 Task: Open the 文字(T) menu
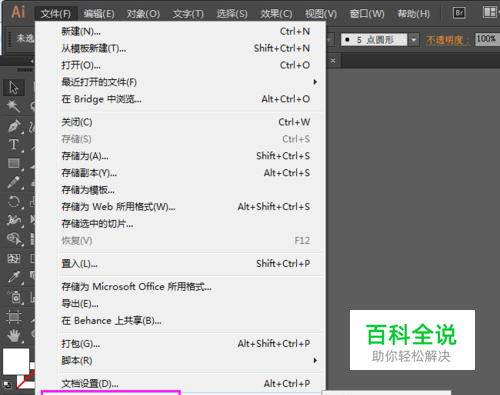(188, 14)
